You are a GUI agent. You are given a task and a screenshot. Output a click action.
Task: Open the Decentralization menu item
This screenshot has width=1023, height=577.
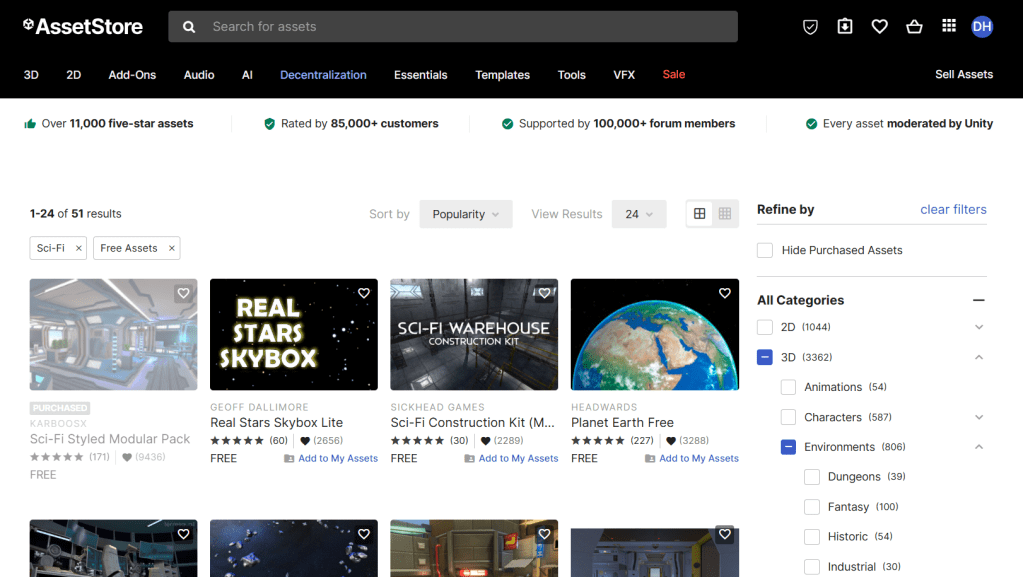pos(323,75)
